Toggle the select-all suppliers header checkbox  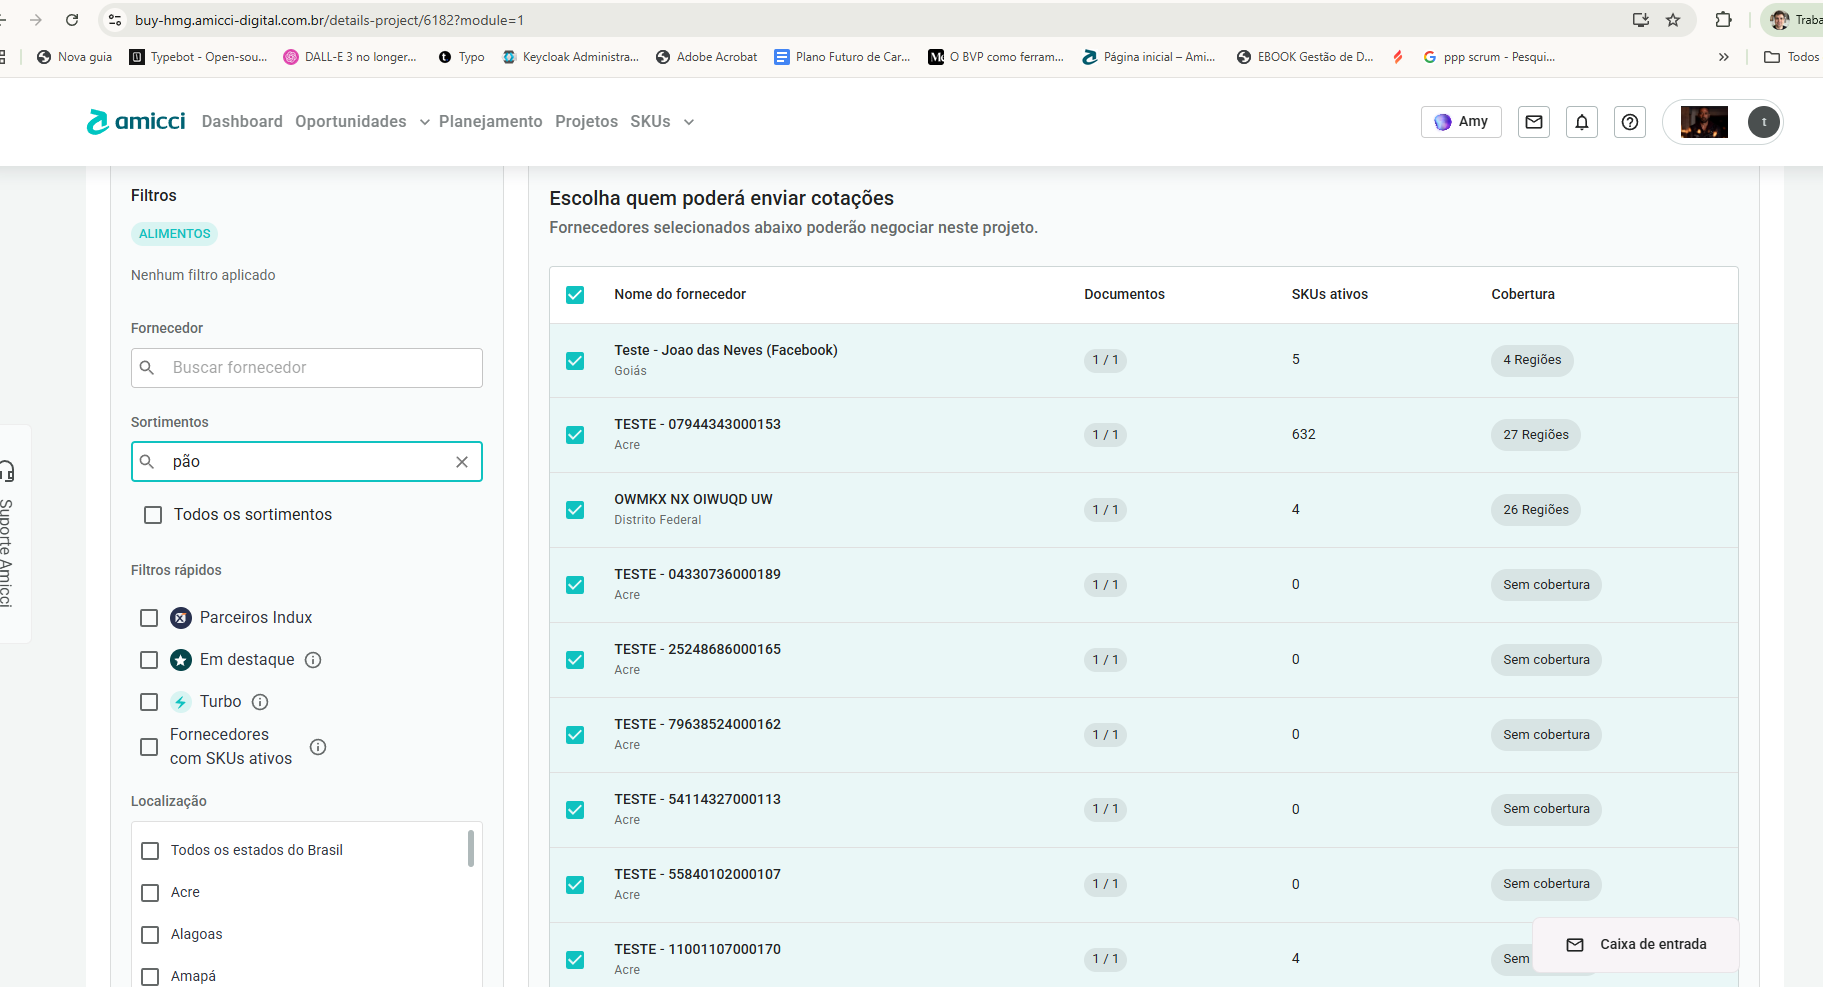click(575, 295)
